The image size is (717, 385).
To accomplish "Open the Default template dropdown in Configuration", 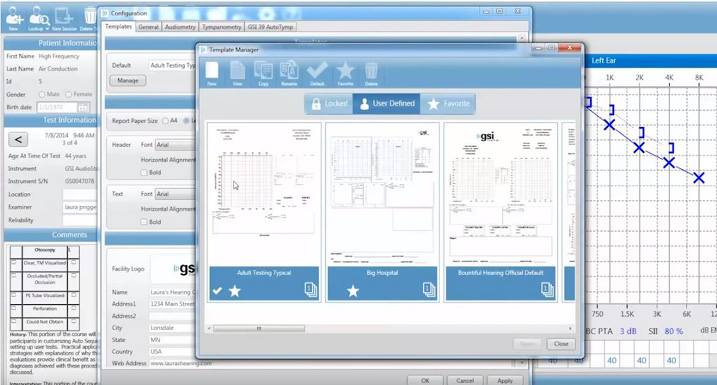I will (172, 65).
